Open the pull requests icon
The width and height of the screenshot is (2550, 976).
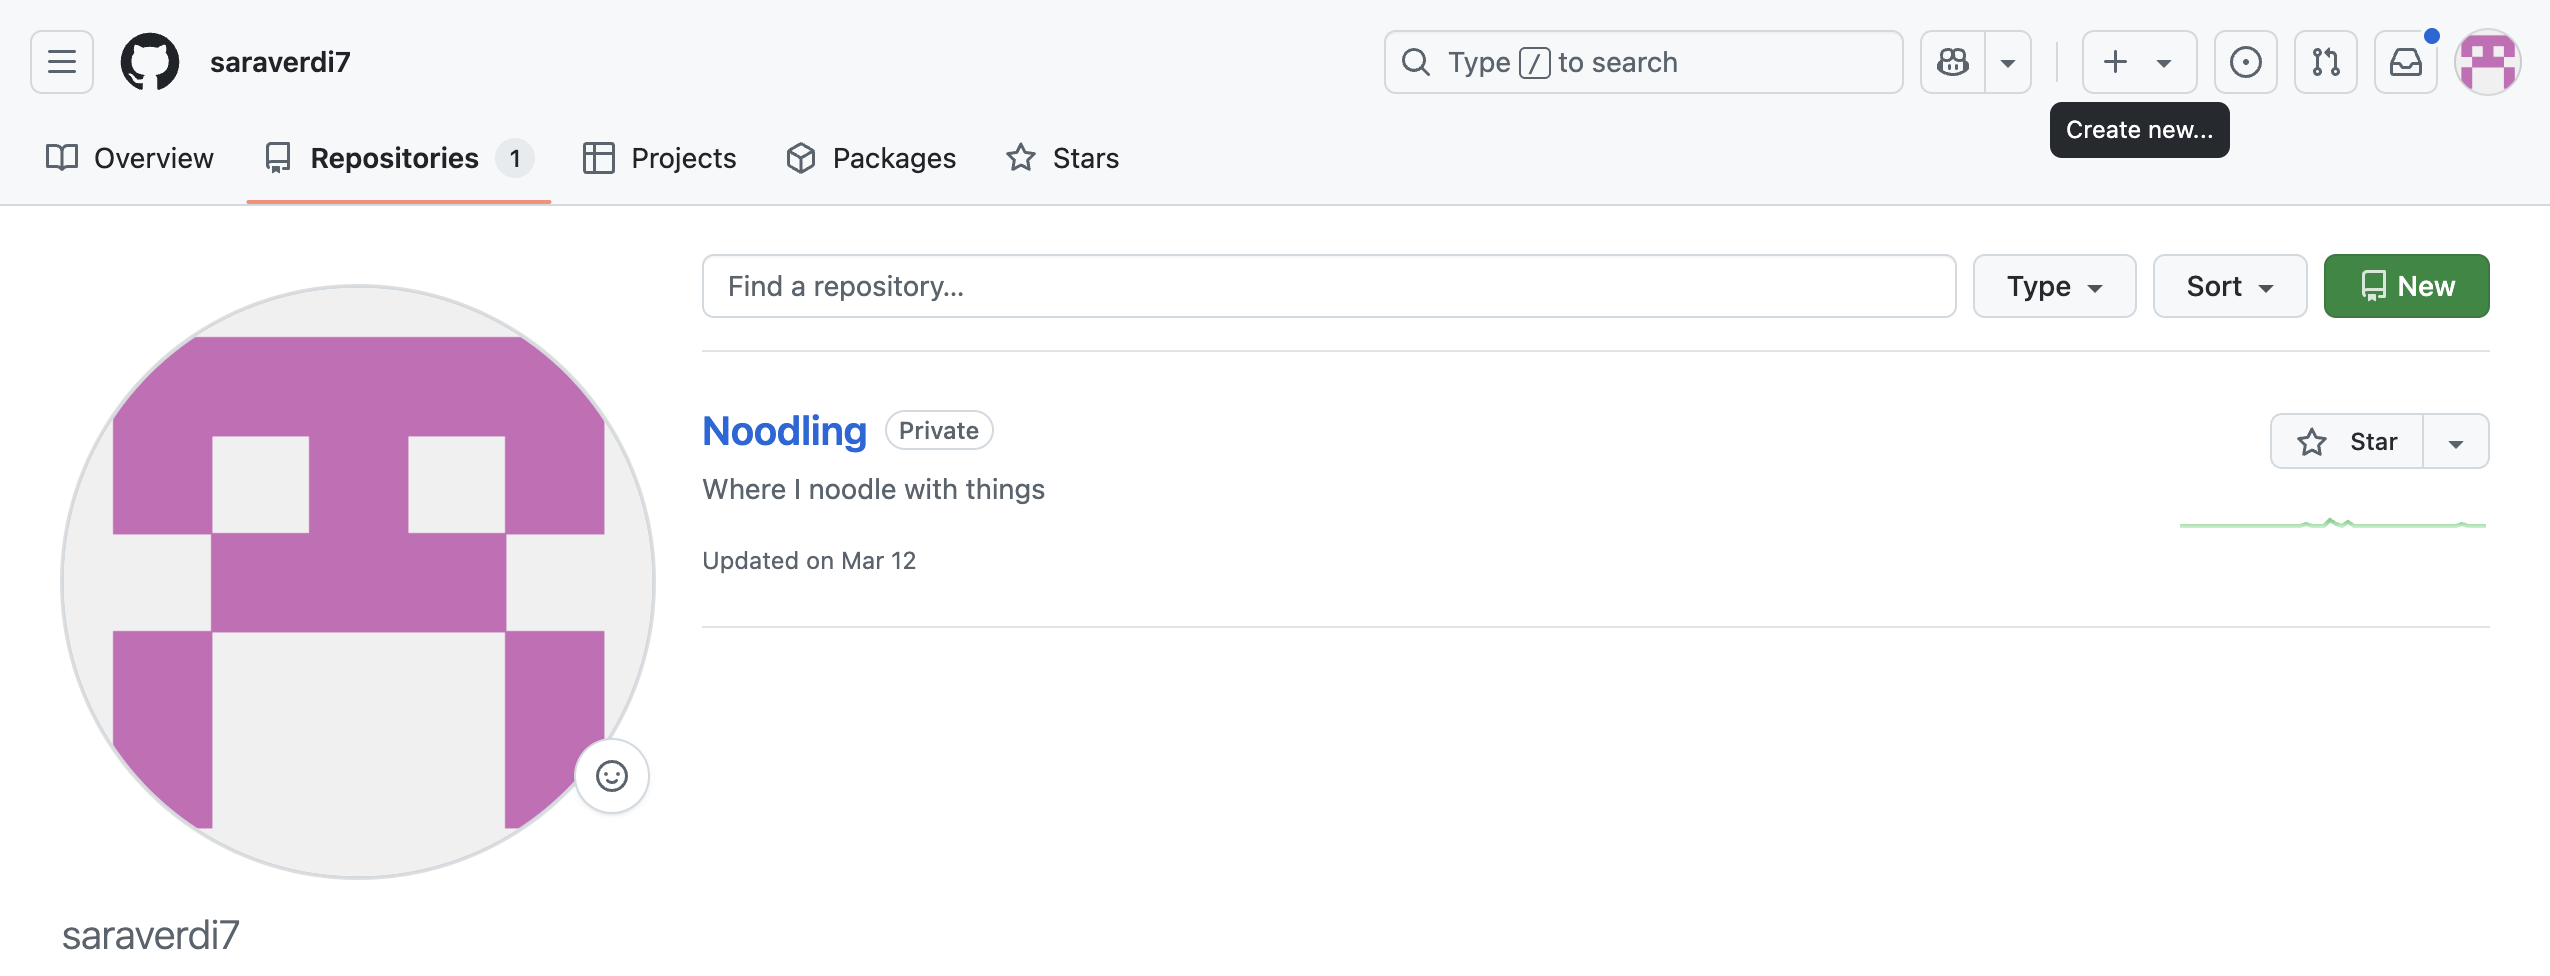(2325, 61)
